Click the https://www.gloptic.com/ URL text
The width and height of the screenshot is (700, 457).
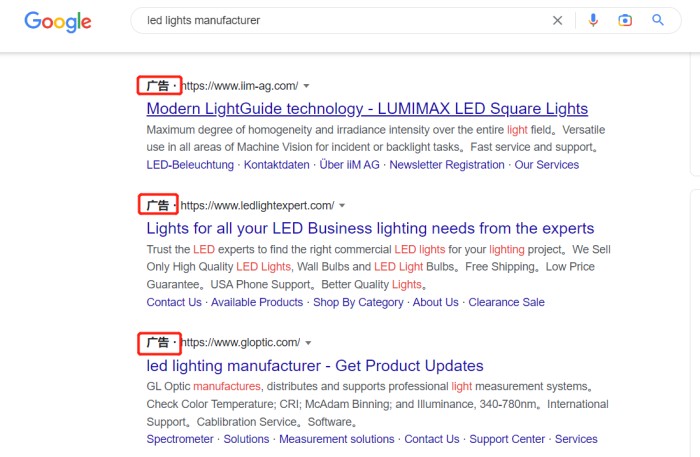[241, 343]
